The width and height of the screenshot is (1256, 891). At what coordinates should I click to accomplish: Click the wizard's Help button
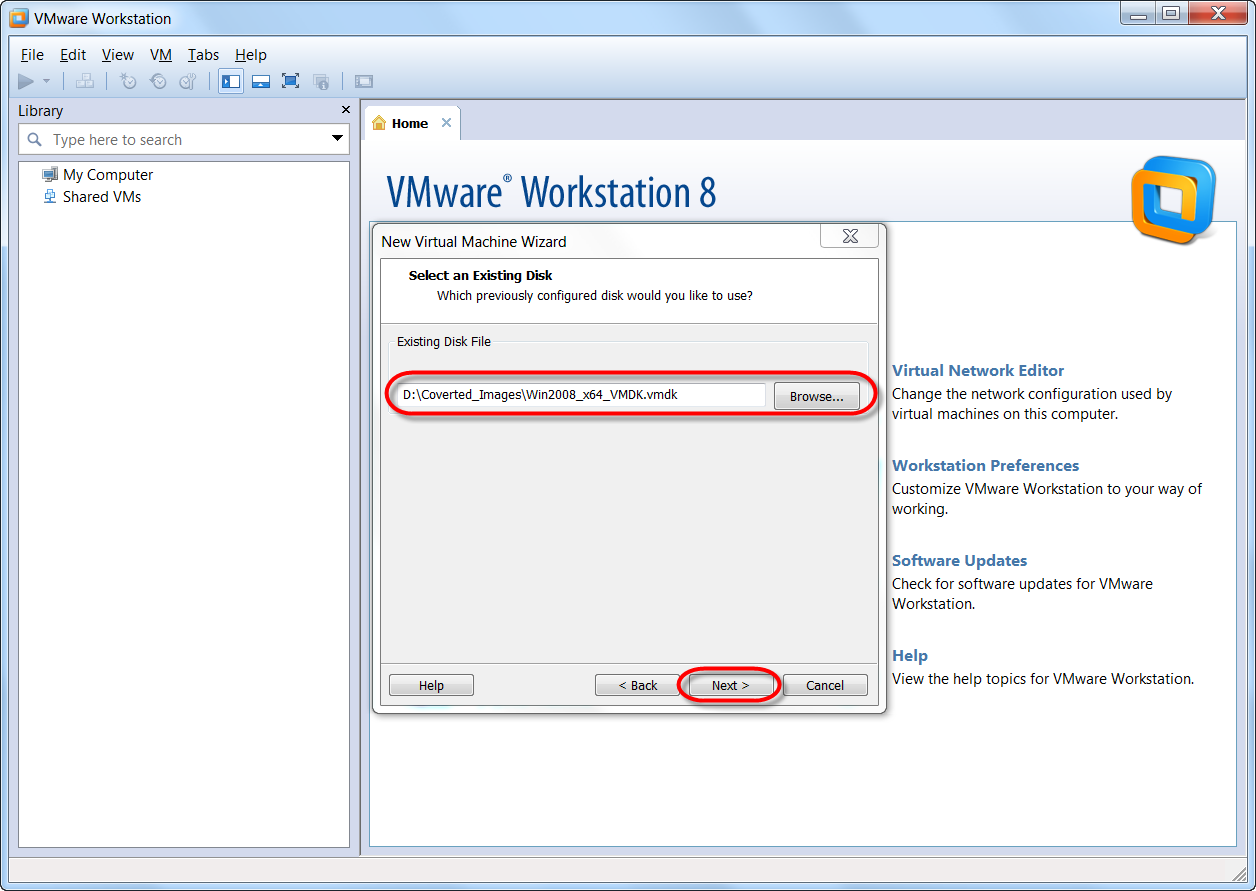point(431,685)
